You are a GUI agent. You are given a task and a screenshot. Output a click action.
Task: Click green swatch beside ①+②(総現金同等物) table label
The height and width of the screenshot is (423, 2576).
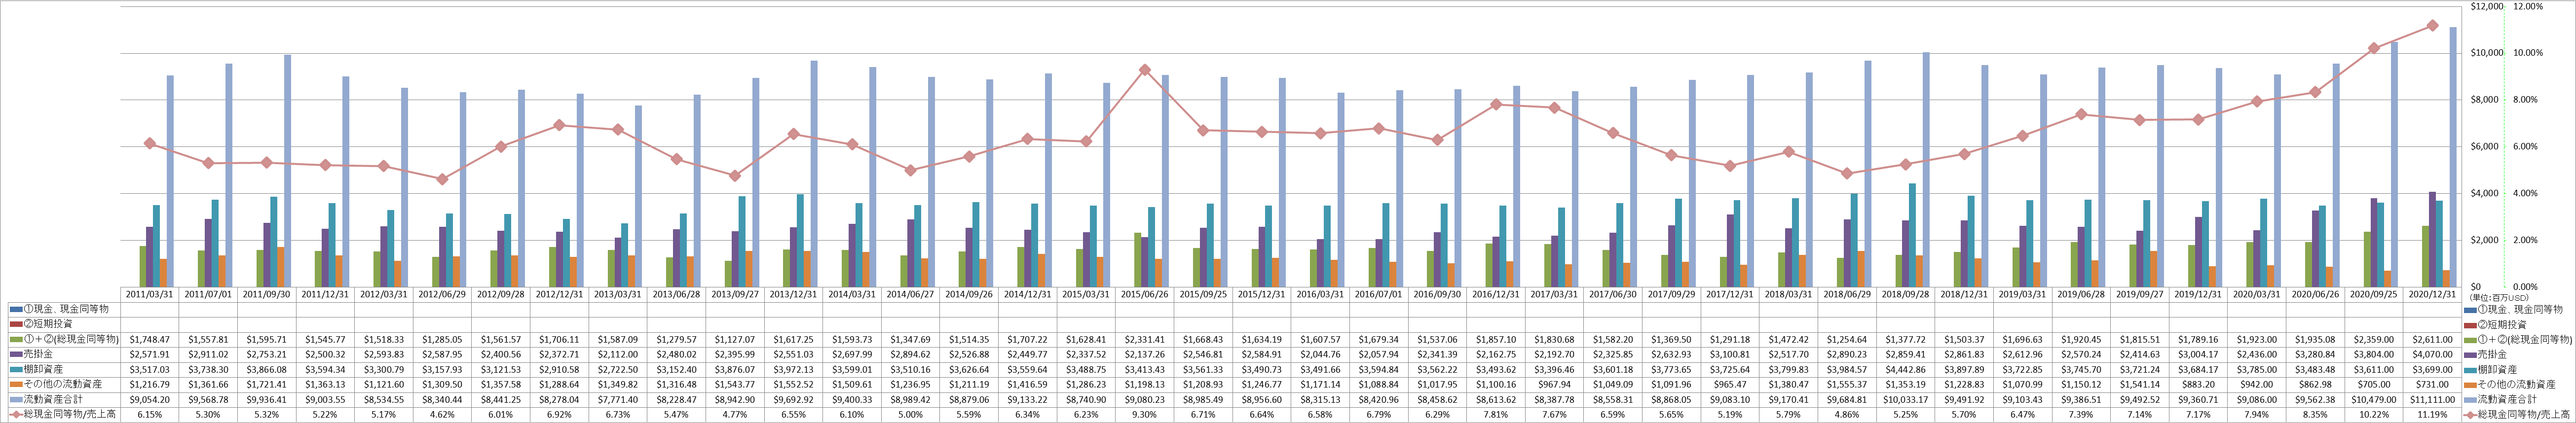pyautogui.click(x=15, y=340)
